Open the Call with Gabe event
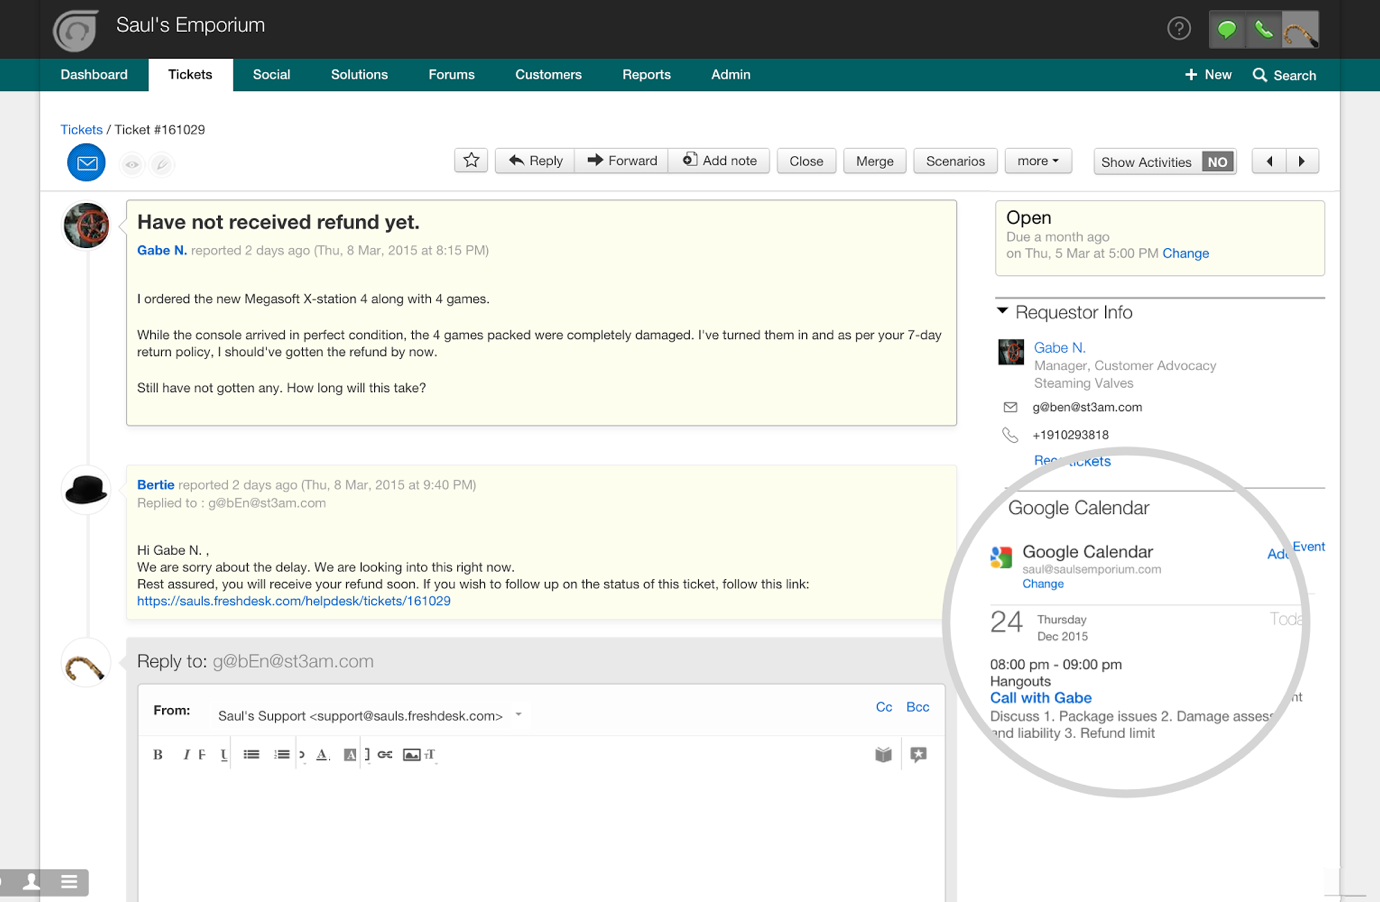The height and width of the screenshot is (902, 1380). (x=1041, y=698)
